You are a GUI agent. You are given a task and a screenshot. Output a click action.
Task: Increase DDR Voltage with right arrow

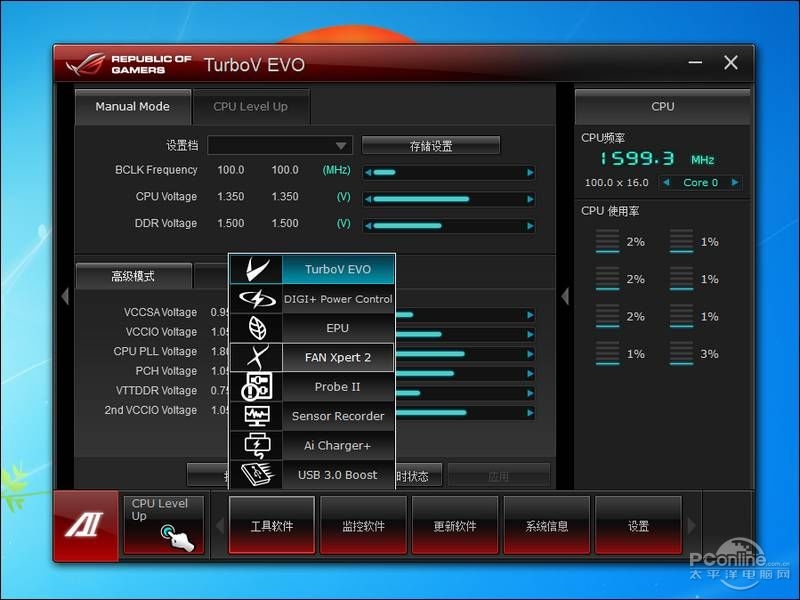pyautogui.click(x=530, y=226)
